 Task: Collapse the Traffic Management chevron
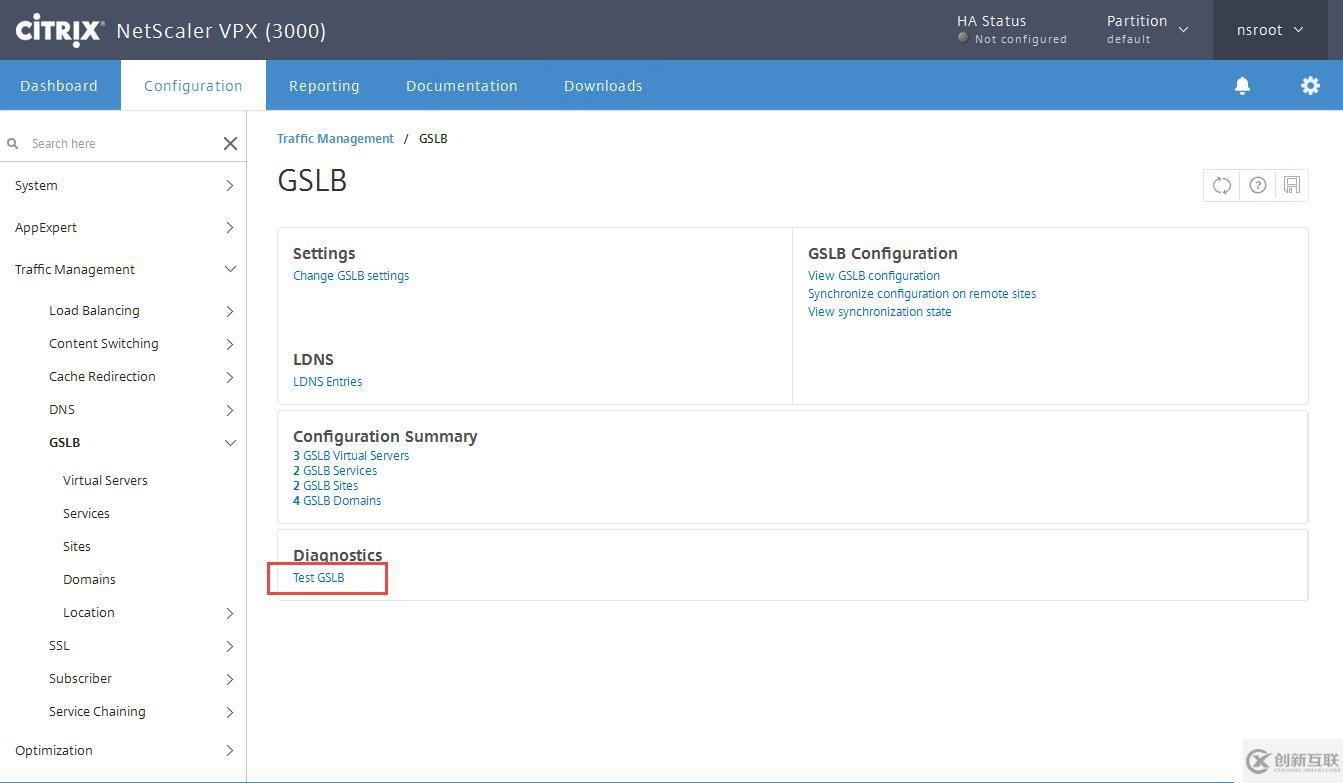click(230, 270)
